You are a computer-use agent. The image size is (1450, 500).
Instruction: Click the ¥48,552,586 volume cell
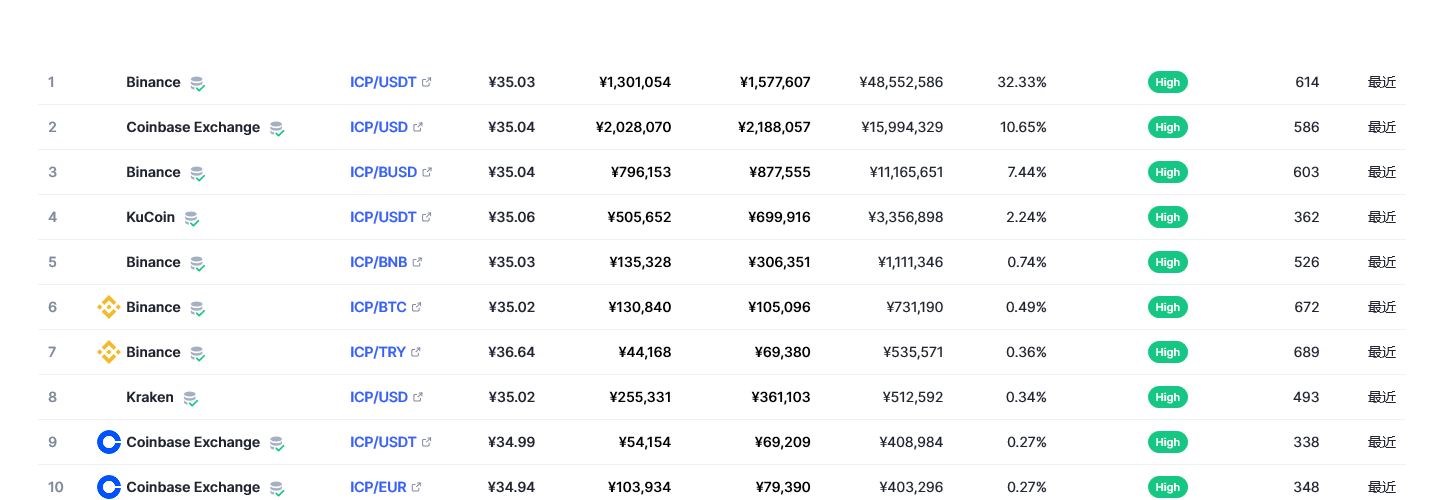click(x=900, y=82)
